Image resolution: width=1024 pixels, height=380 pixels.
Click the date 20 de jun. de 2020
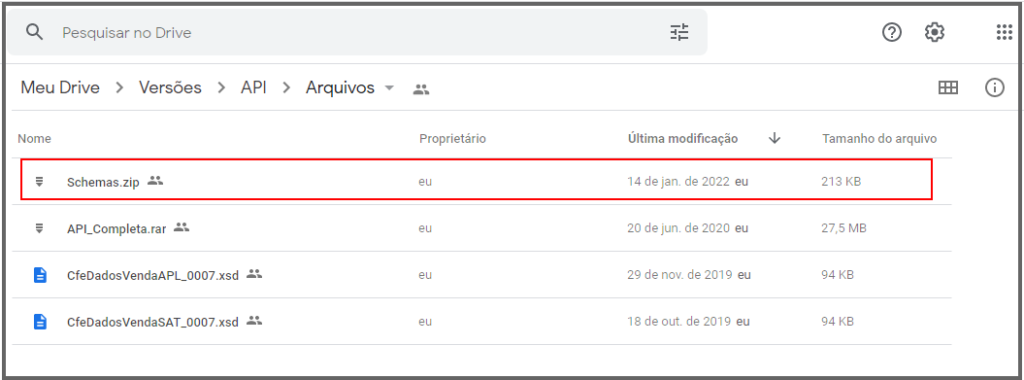pos(678,229)
